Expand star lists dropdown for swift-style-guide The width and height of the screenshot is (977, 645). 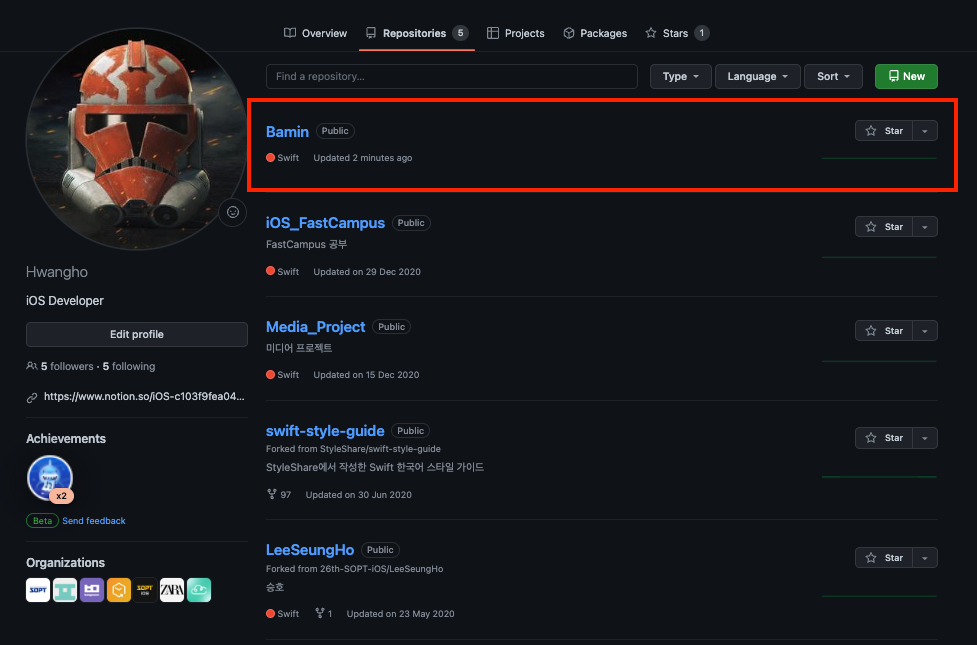pos(925,438)
